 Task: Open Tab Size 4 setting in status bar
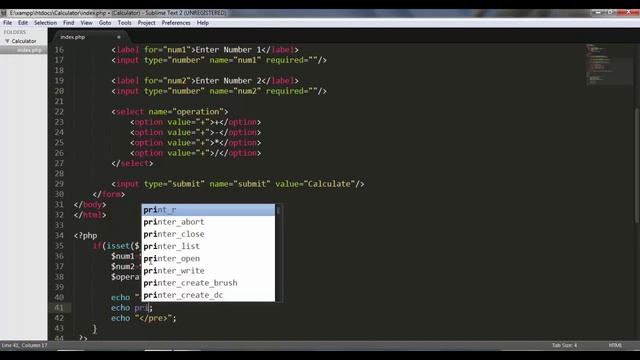tap(564, 345)
